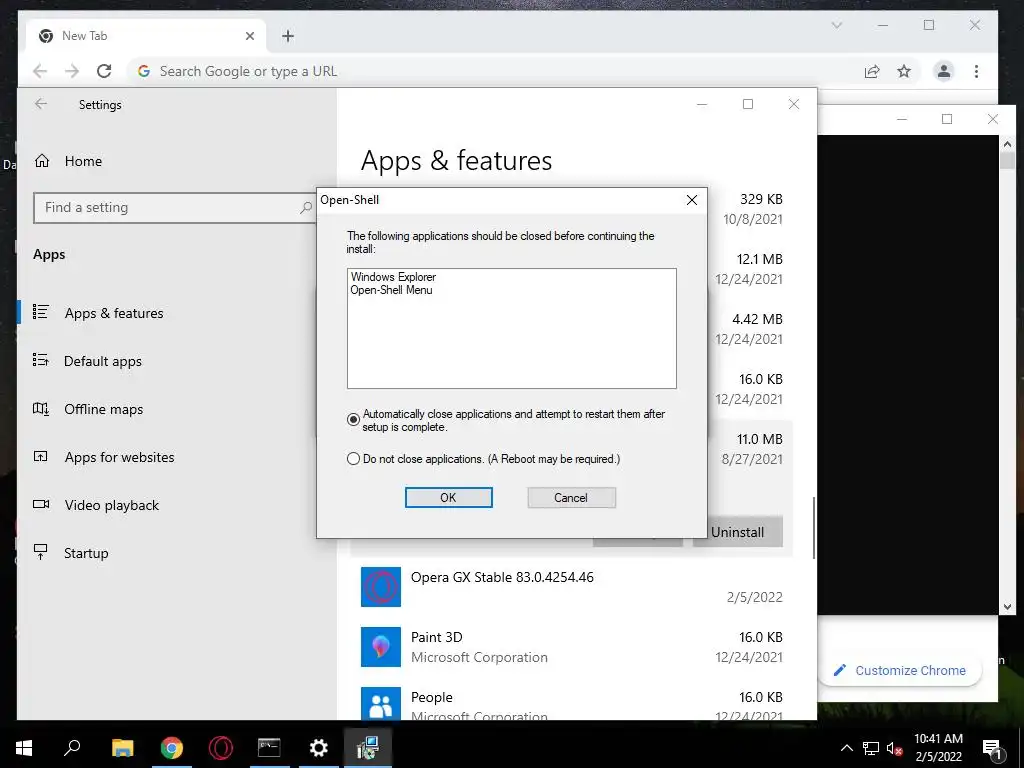This screenshot has height=768, width=1024.
Task: Open the Chrome profile avatar
Action: click(944, 71)
